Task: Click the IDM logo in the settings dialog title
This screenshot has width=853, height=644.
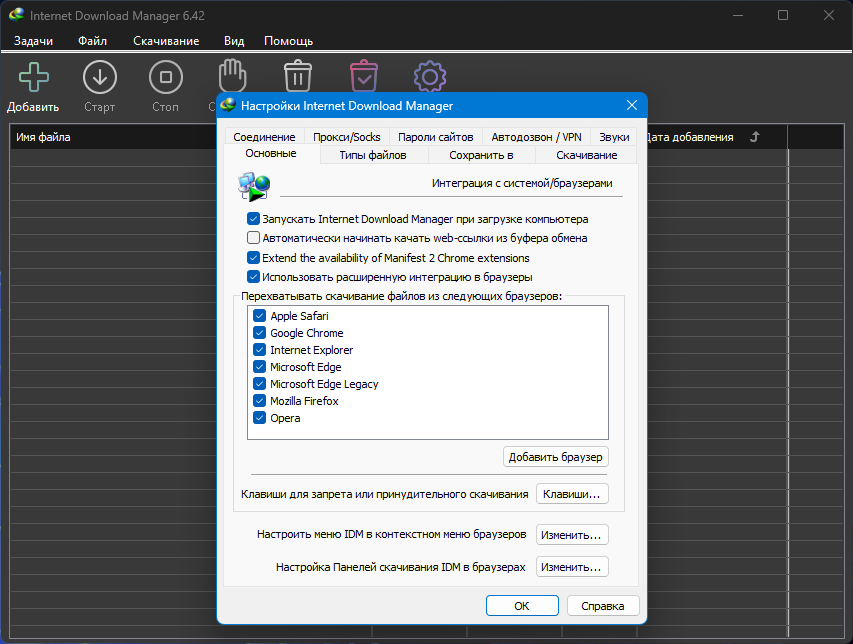Action: tap(228, 106)
